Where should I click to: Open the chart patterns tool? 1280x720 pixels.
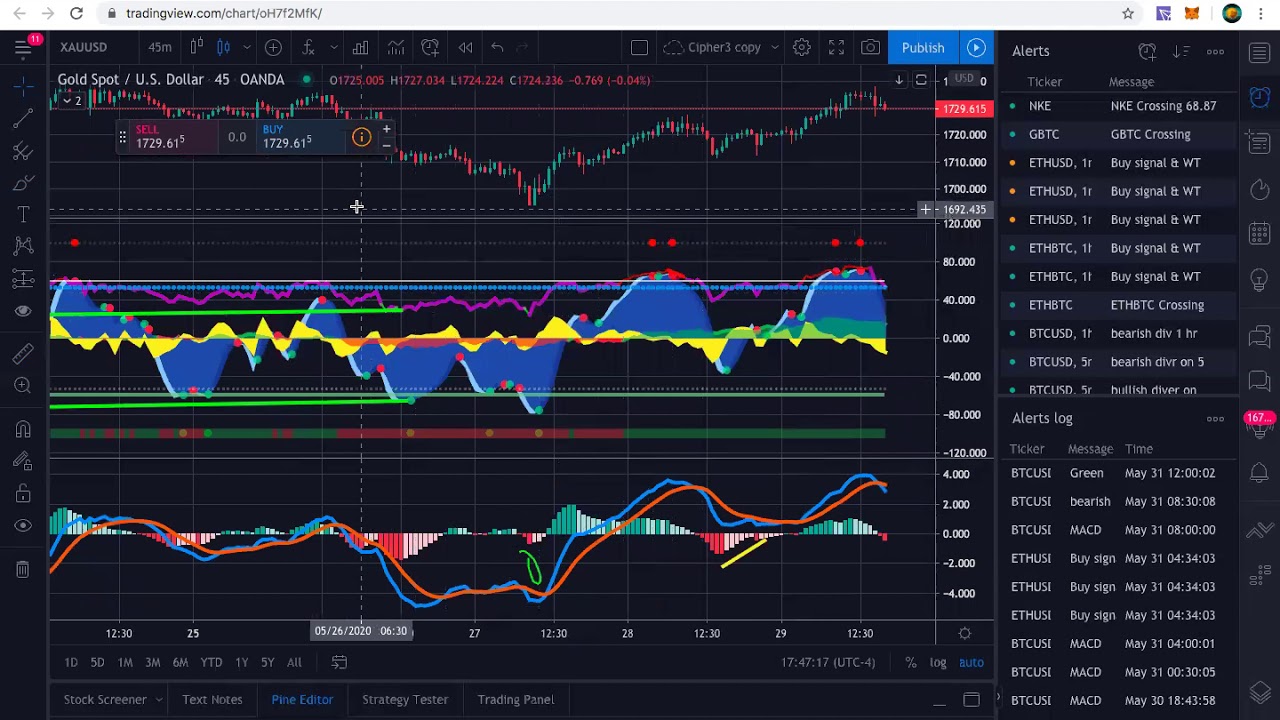(23, 246)
